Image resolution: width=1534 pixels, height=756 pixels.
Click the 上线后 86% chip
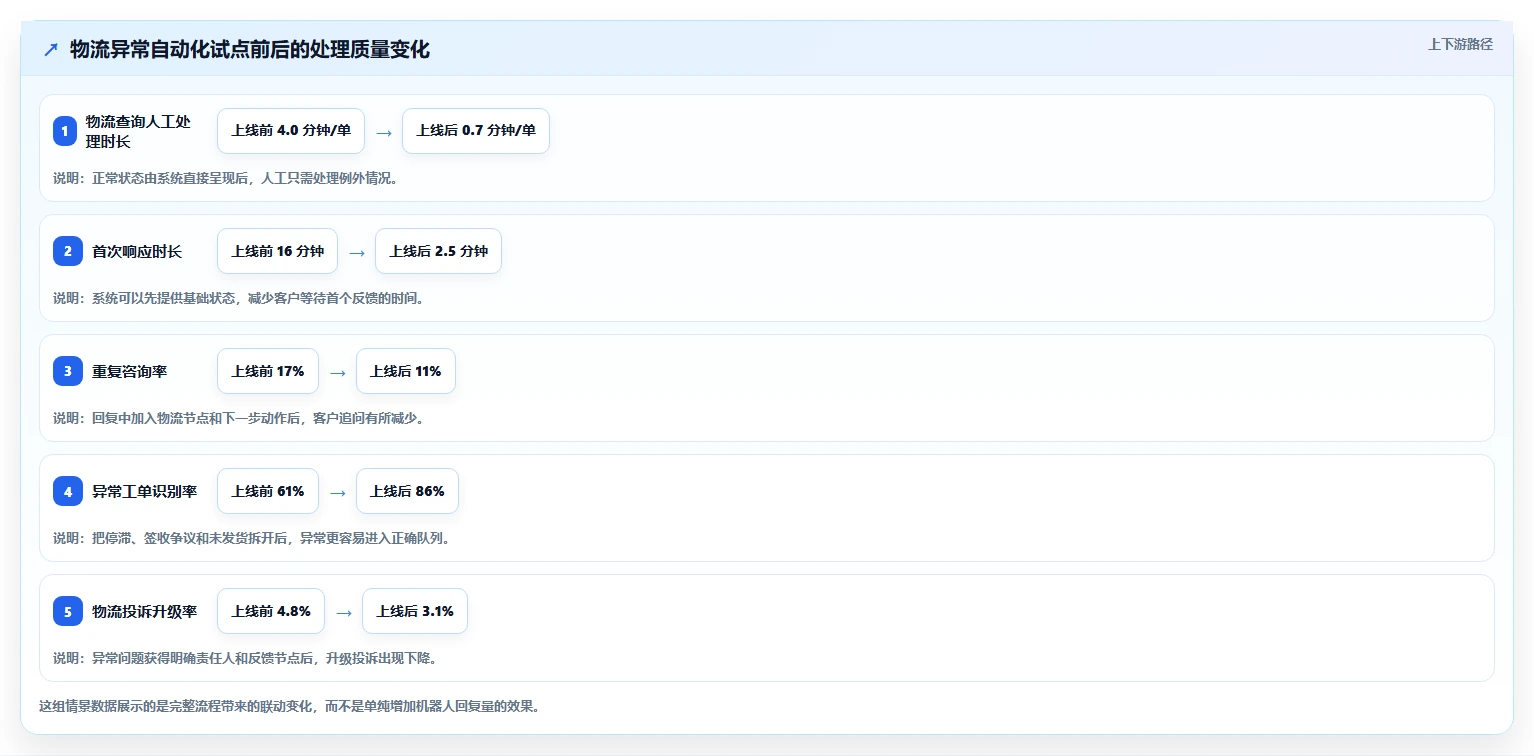(x=407, y=491)
